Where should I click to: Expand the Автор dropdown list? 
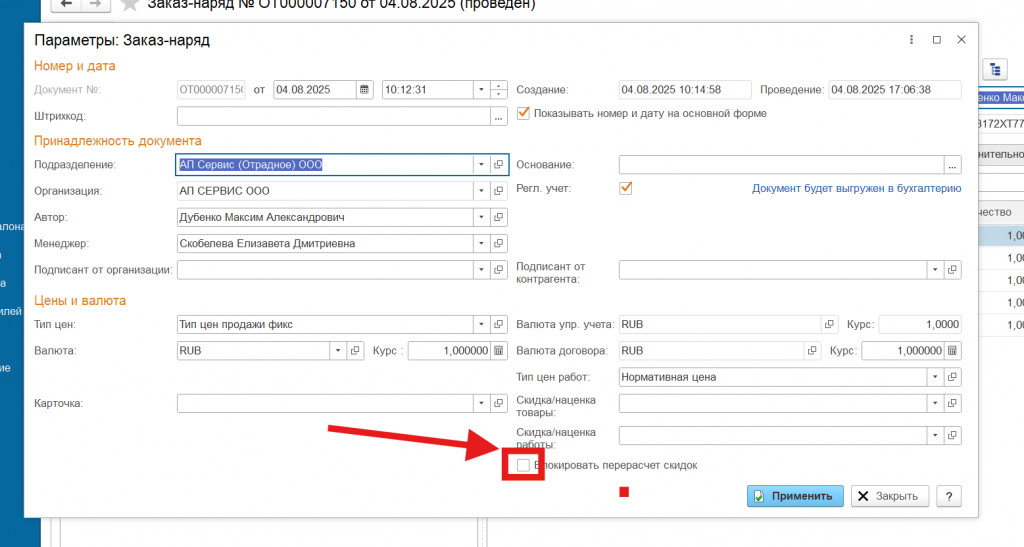coord(481,217)
